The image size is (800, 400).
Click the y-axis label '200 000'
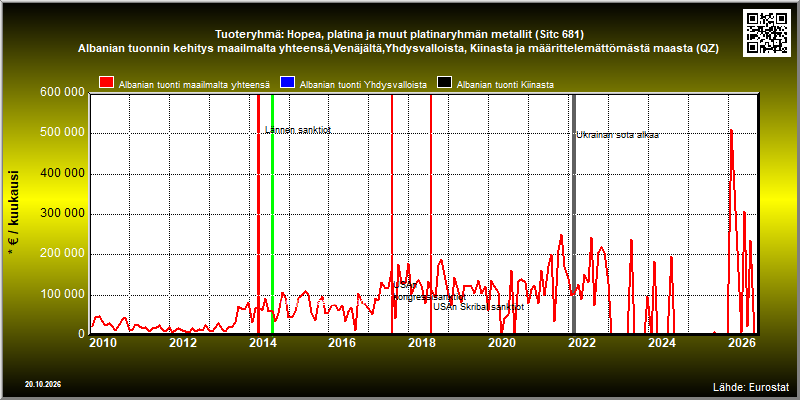click(x=62, y=254)
